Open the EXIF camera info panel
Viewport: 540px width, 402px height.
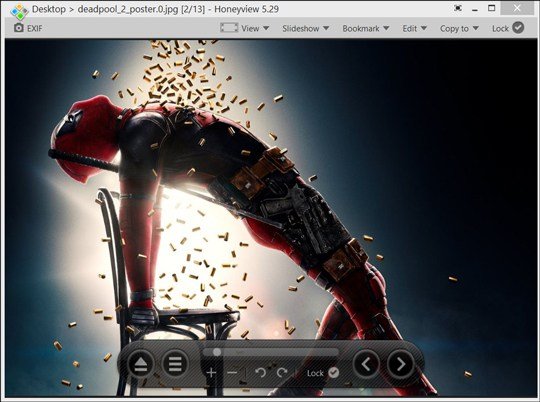(x=28, y=28)
